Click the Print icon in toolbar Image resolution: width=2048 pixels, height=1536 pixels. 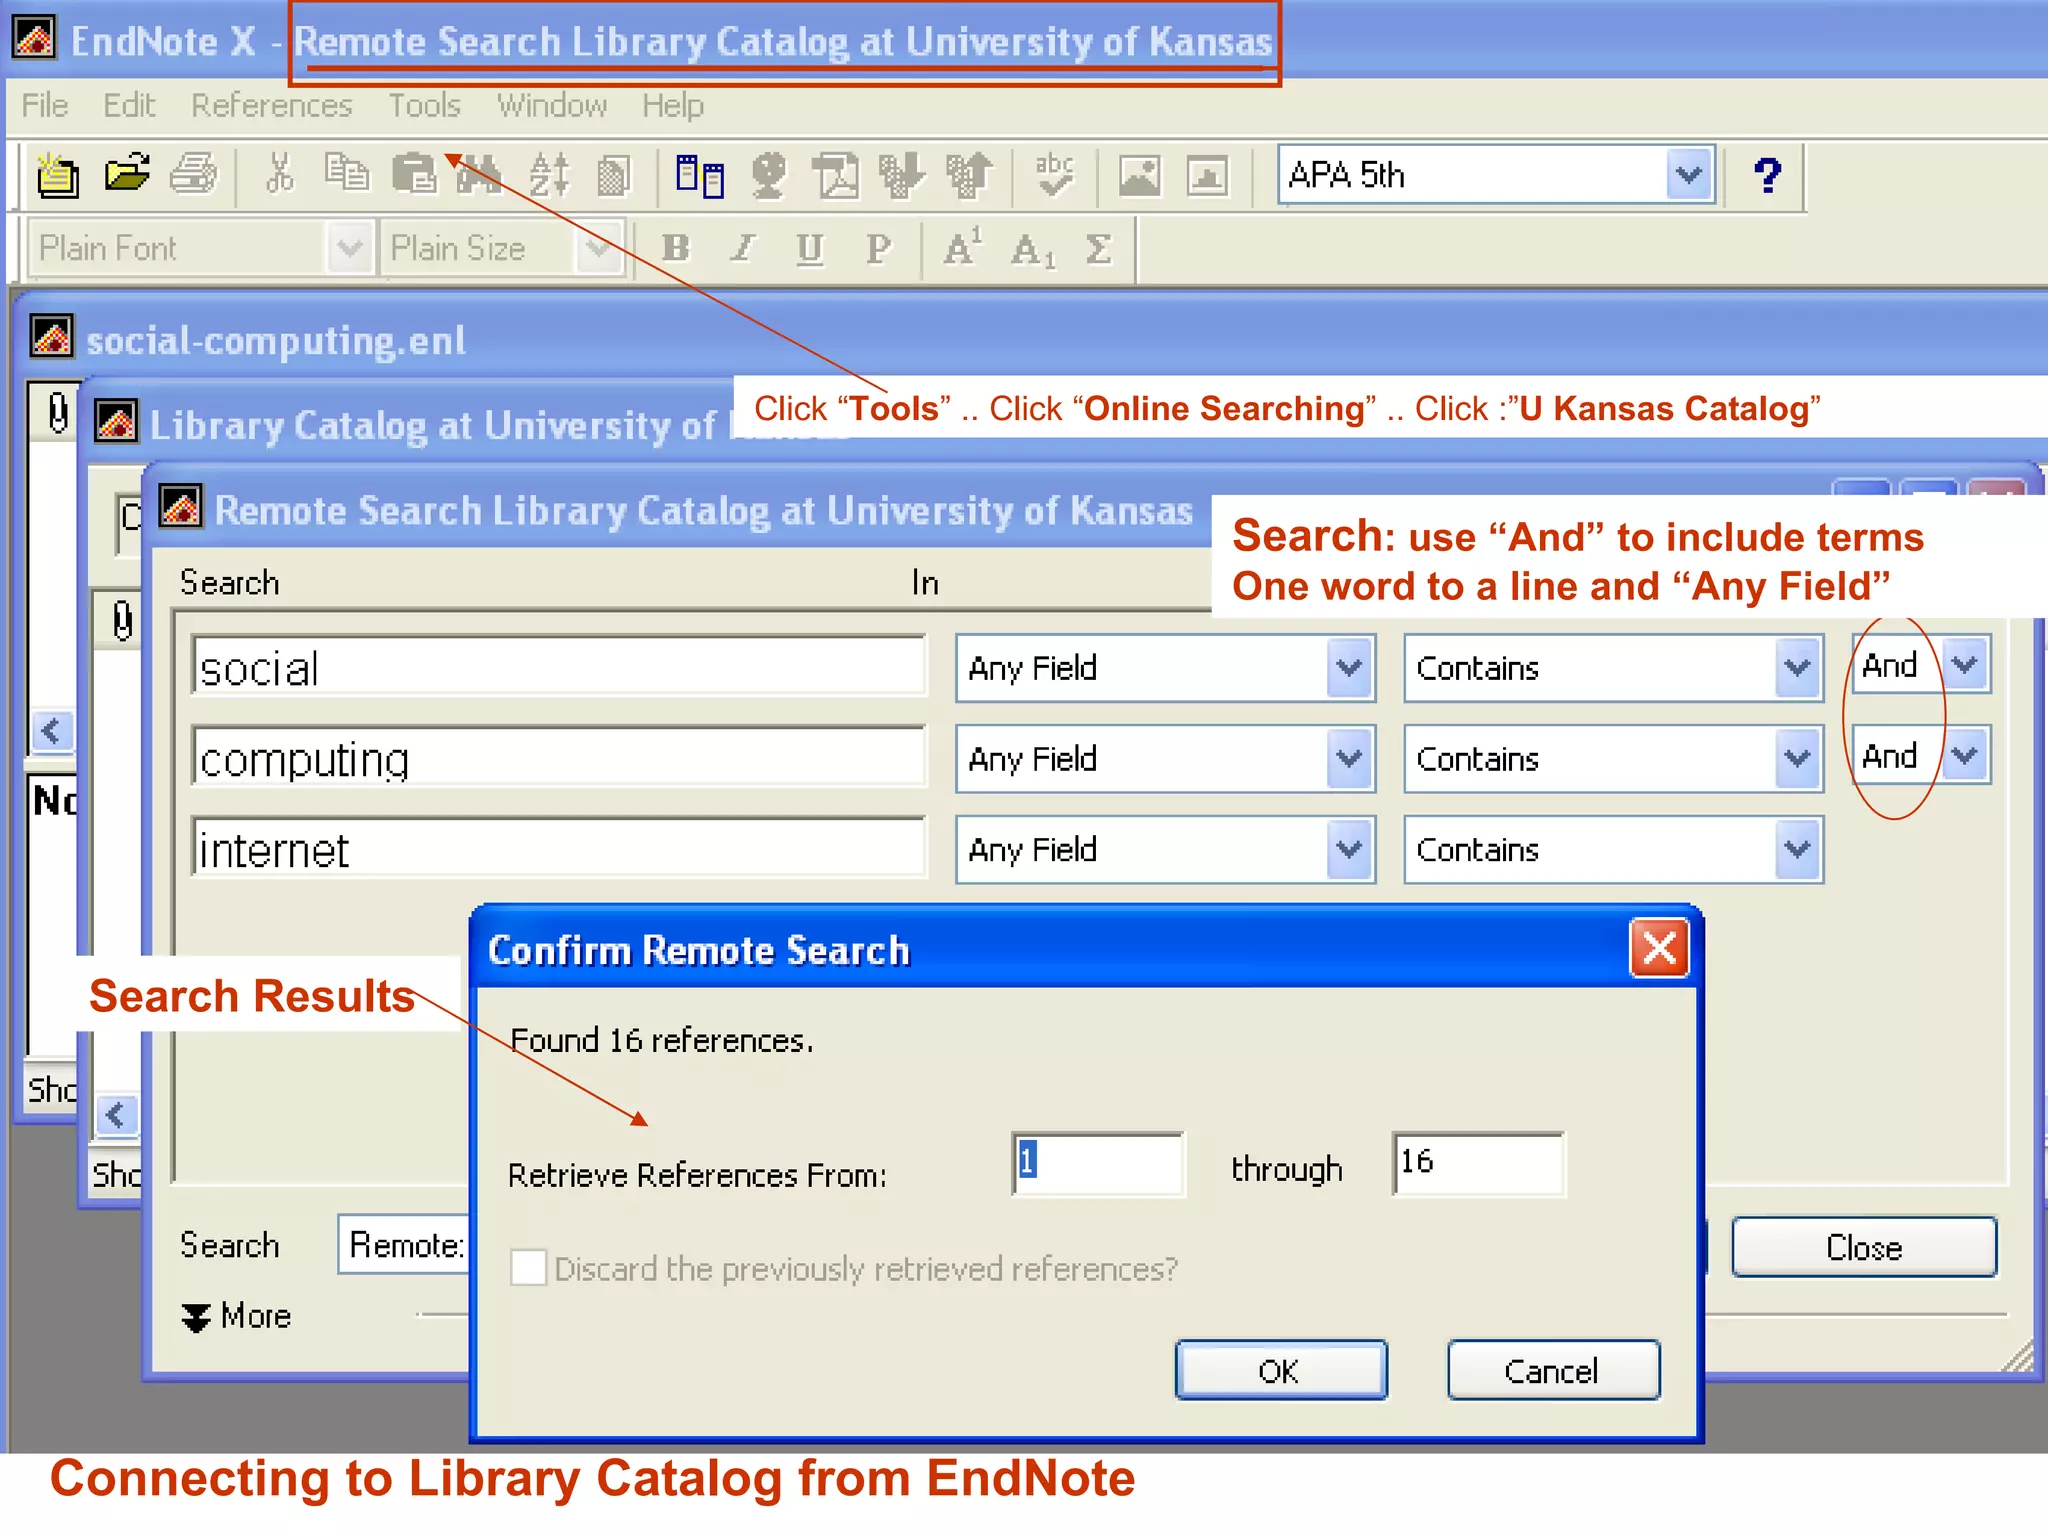pyautogui.click(x=193, y=174)
